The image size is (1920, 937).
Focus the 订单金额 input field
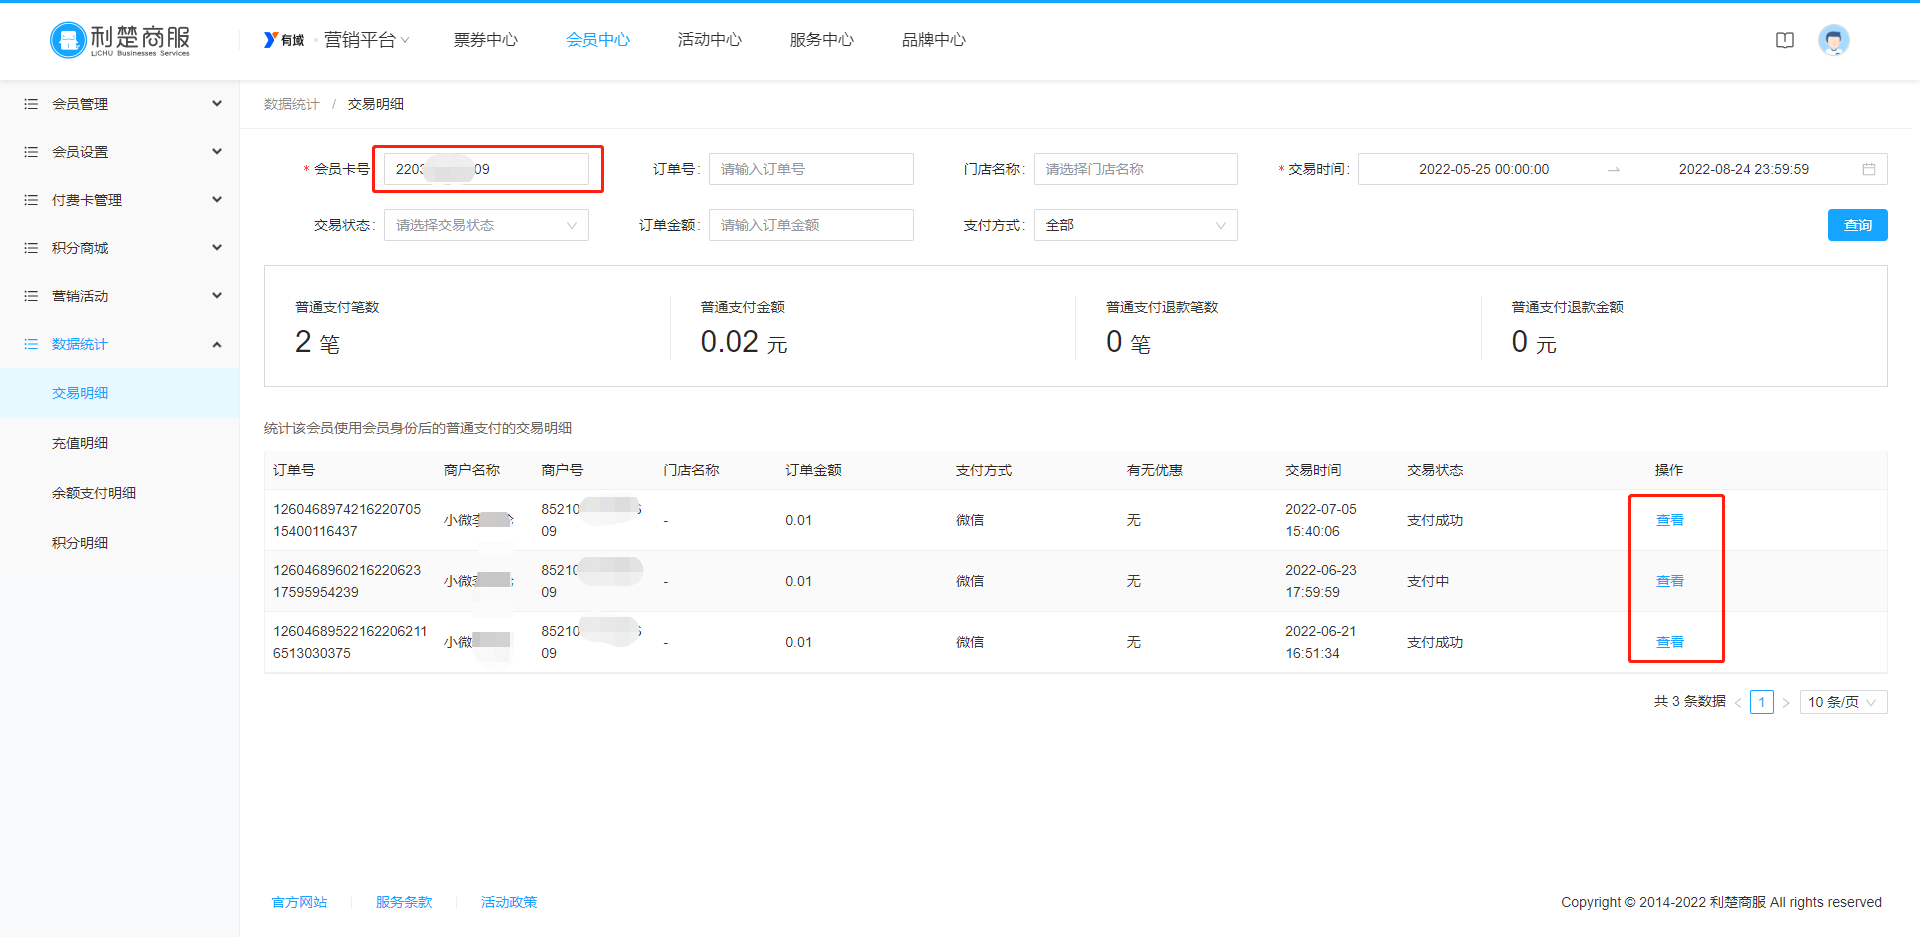tap(811, 225)
